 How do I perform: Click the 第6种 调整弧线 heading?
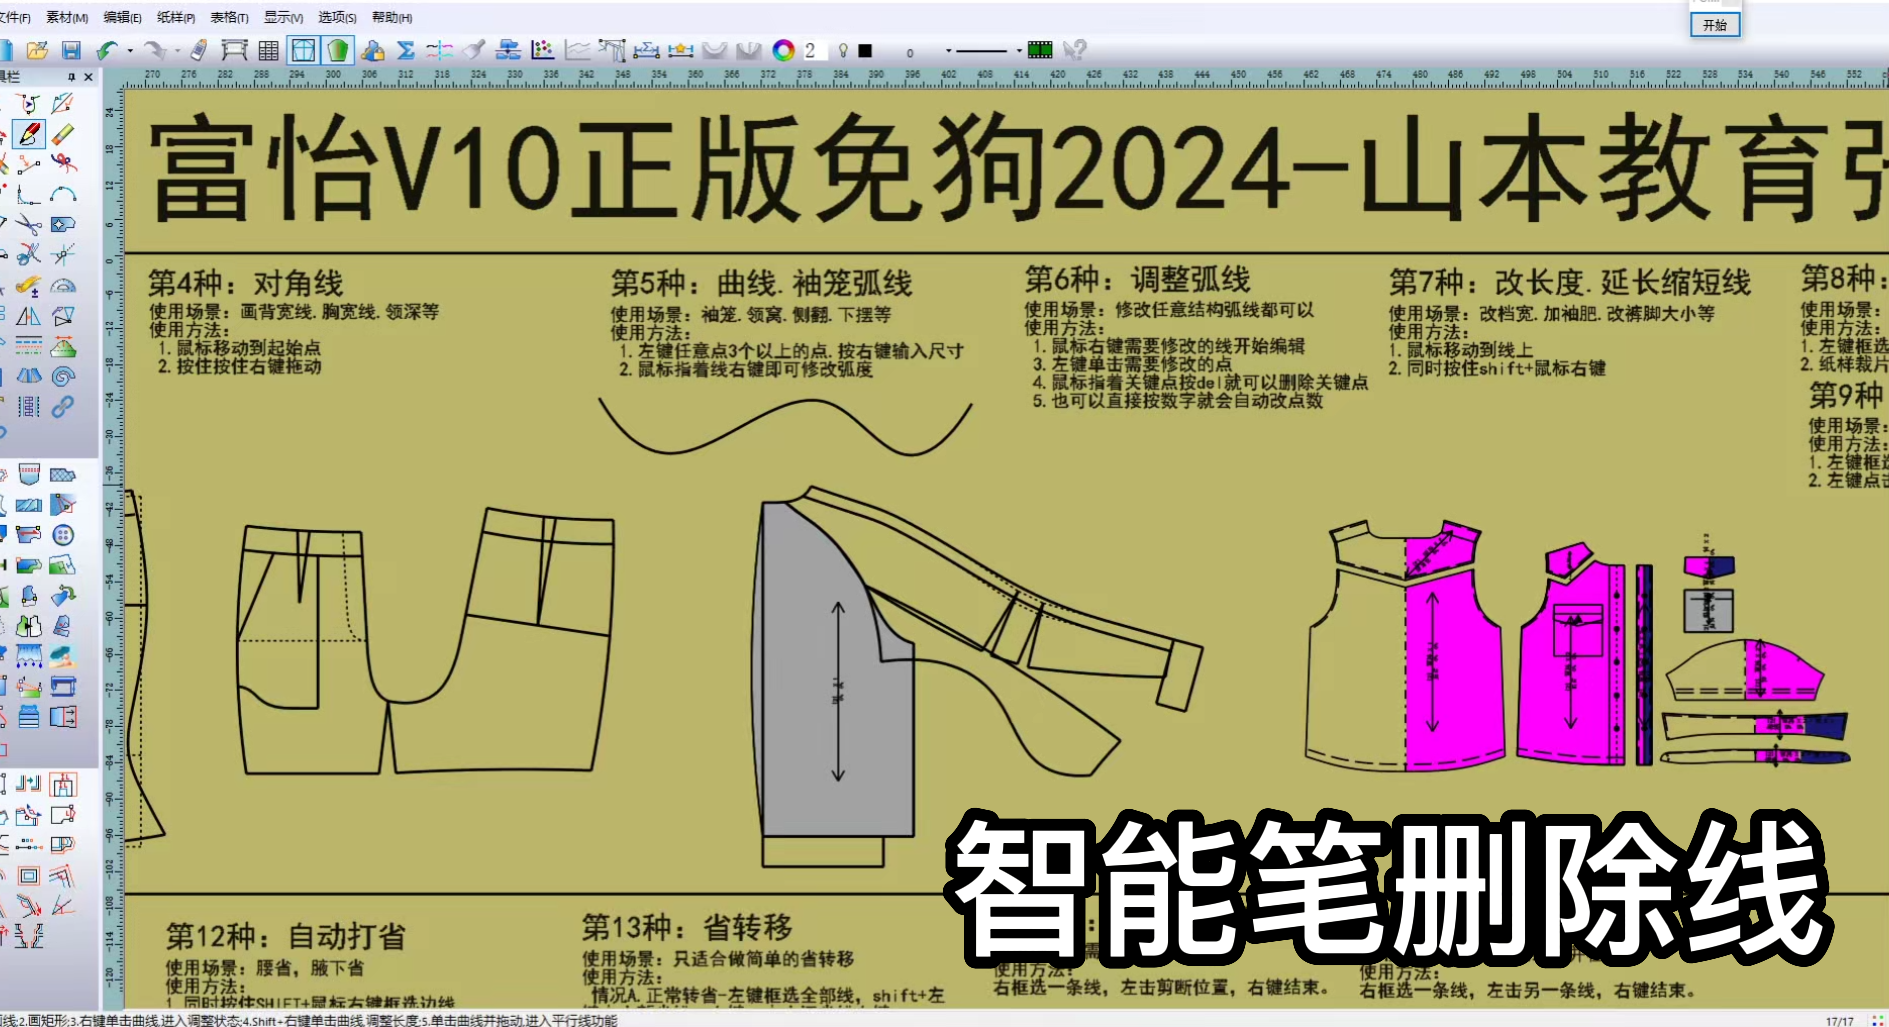[x=1137, y=279]
